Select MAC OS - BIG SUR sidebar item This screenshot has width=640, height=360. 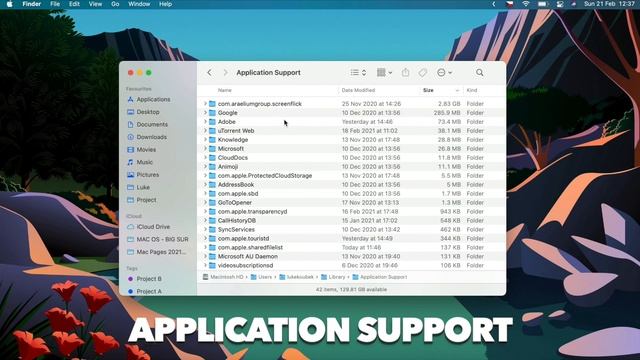[158, 239]
